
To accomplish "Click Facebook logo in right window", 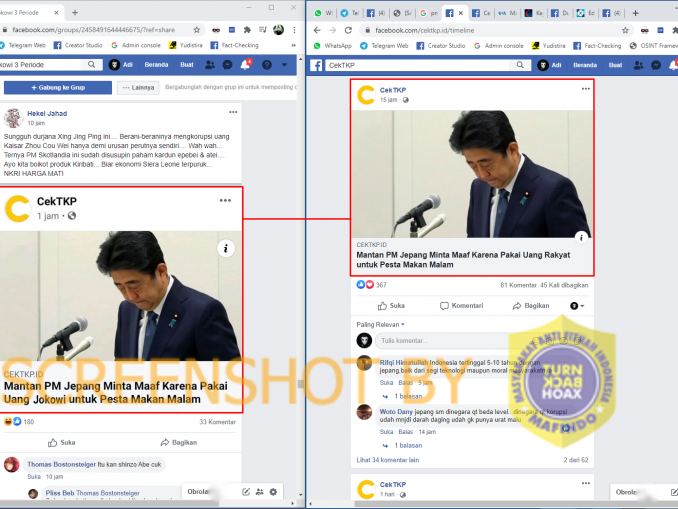I will [x=316, y=65].
